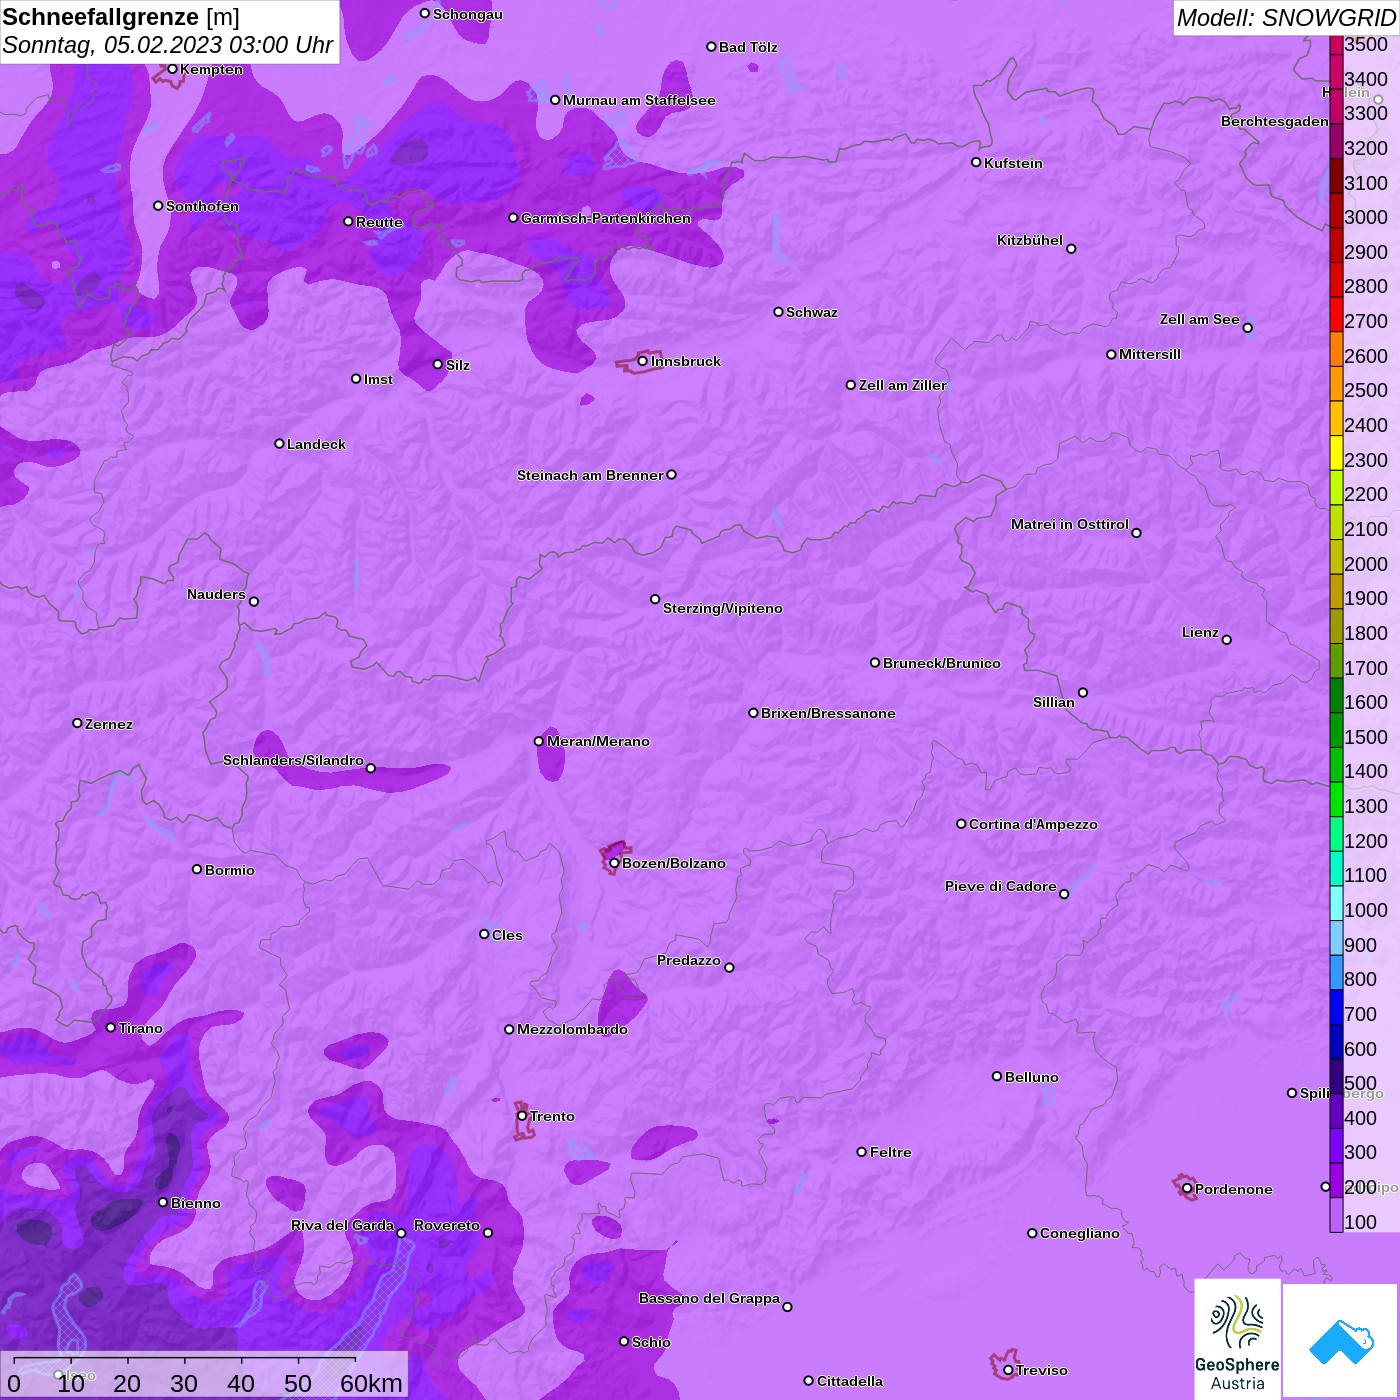Click the Pieve di Cadore label
The image size is (1400, 1400).
pos(1001,886)
